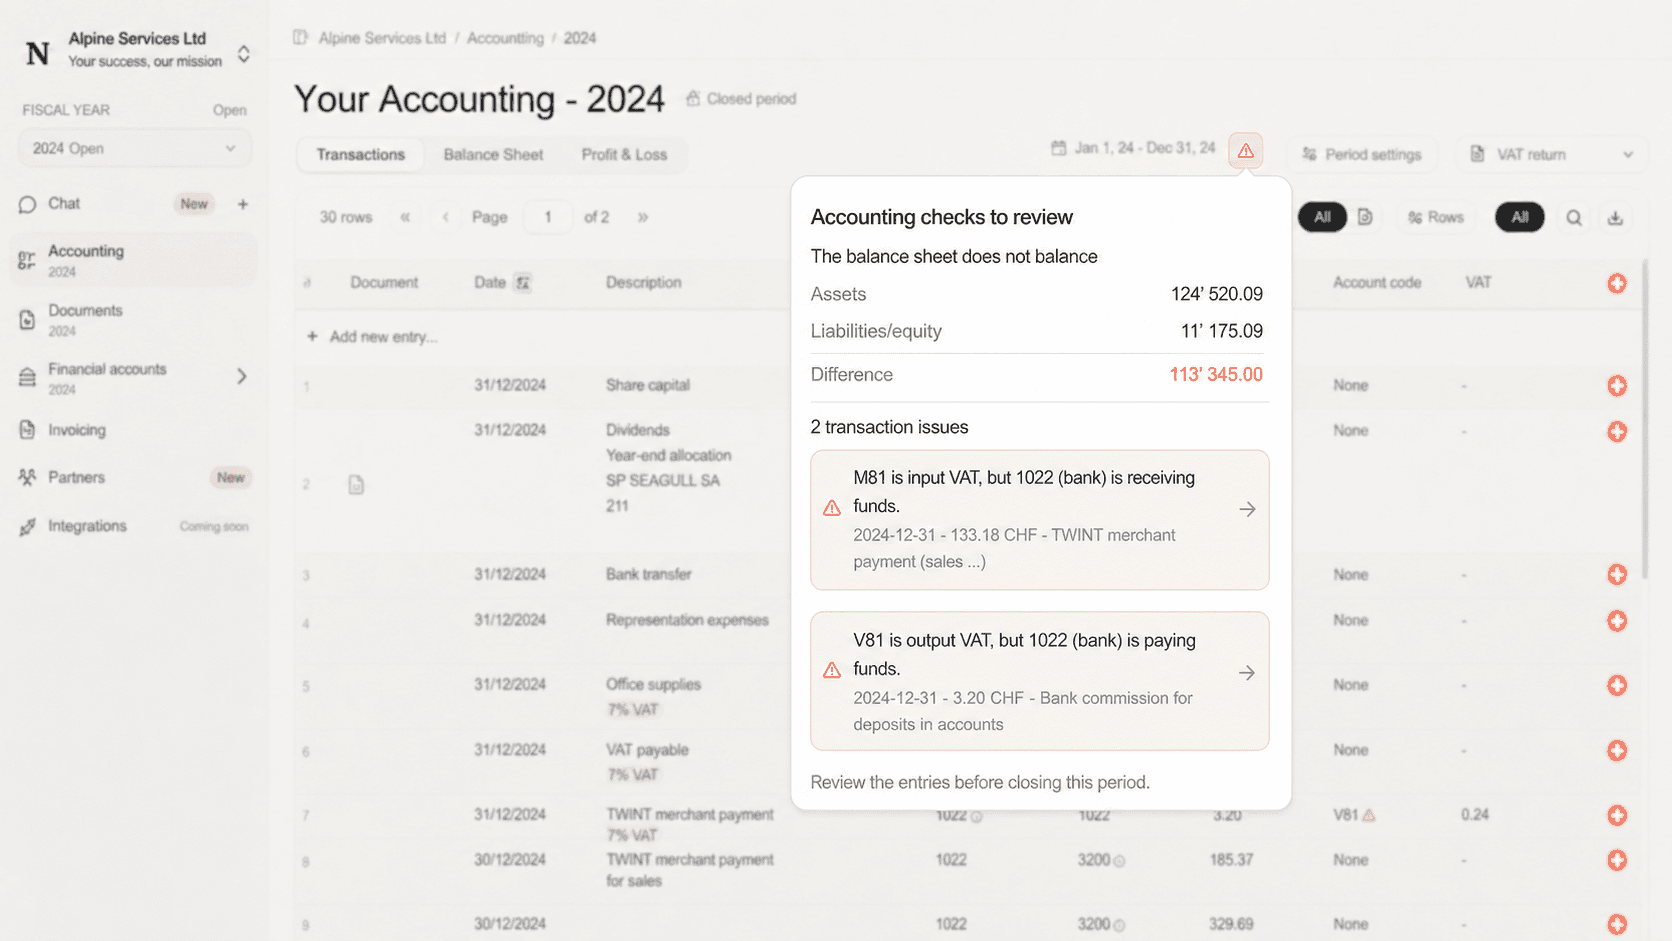Click the page number input field
The image size is (1672, 941).
547,217
